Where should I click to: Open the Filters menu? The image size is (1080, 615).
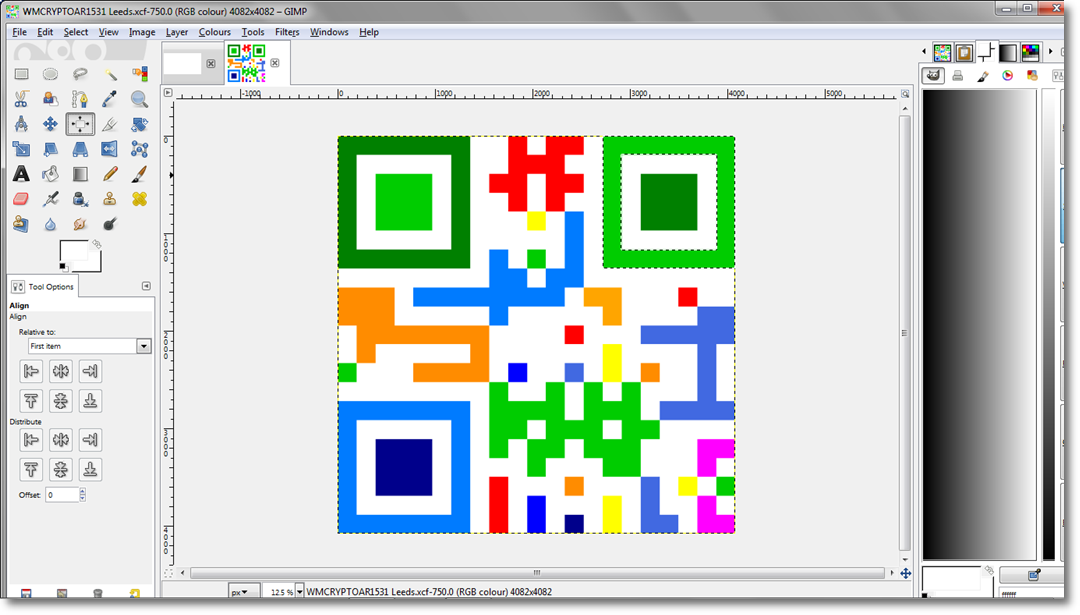(287, 32)
